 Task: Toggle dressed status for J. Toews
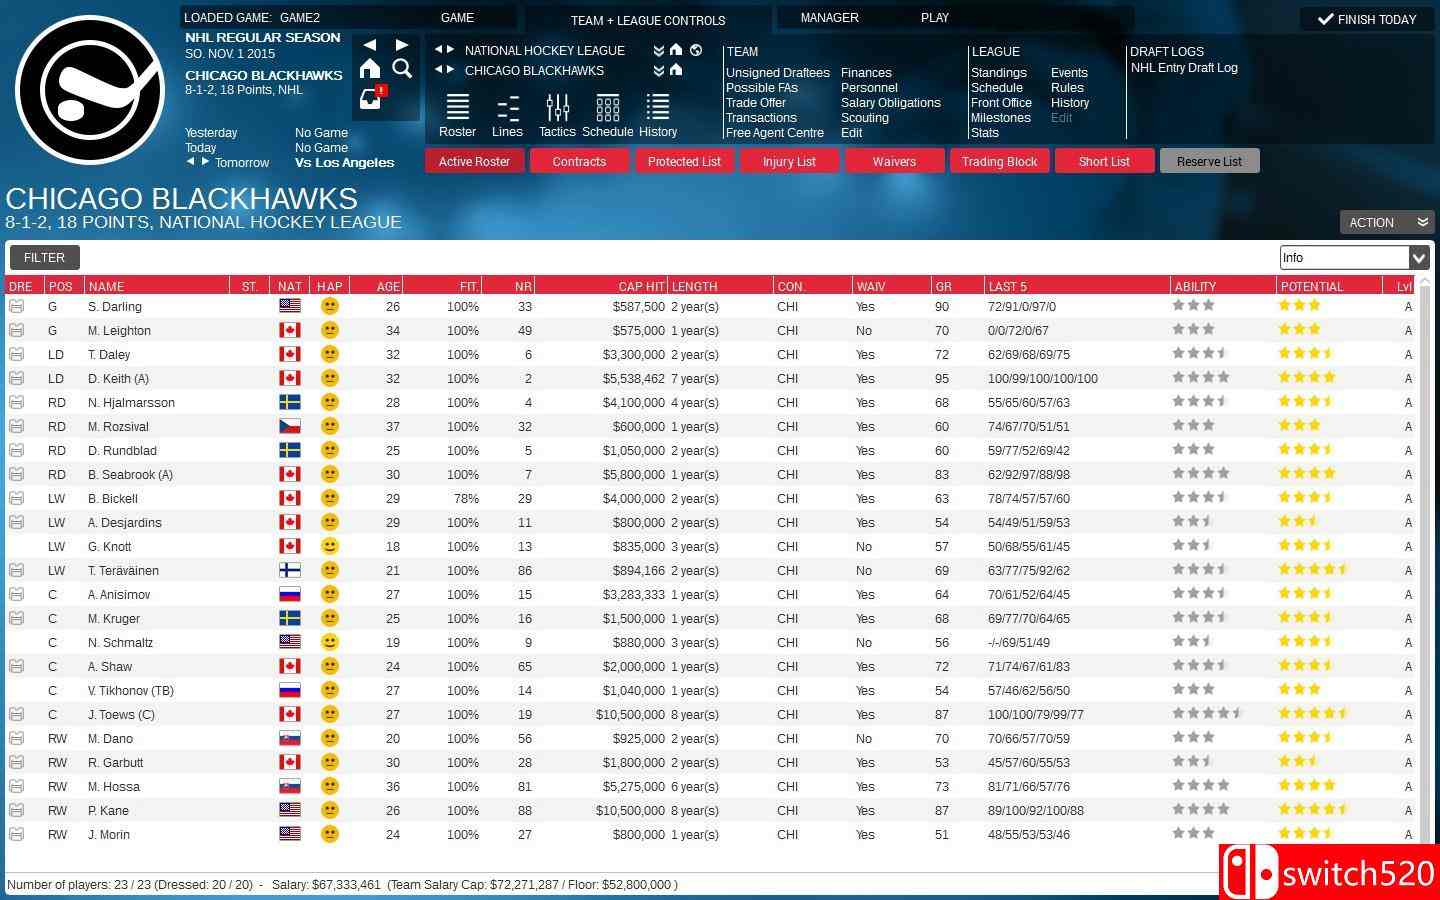coord(17,714)
